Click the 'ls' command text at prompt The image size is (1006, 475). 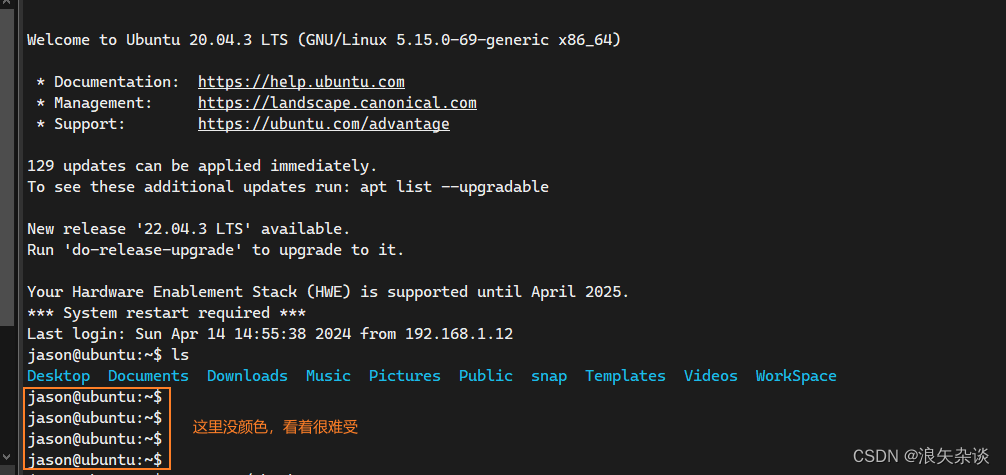(x=180, y=355)
